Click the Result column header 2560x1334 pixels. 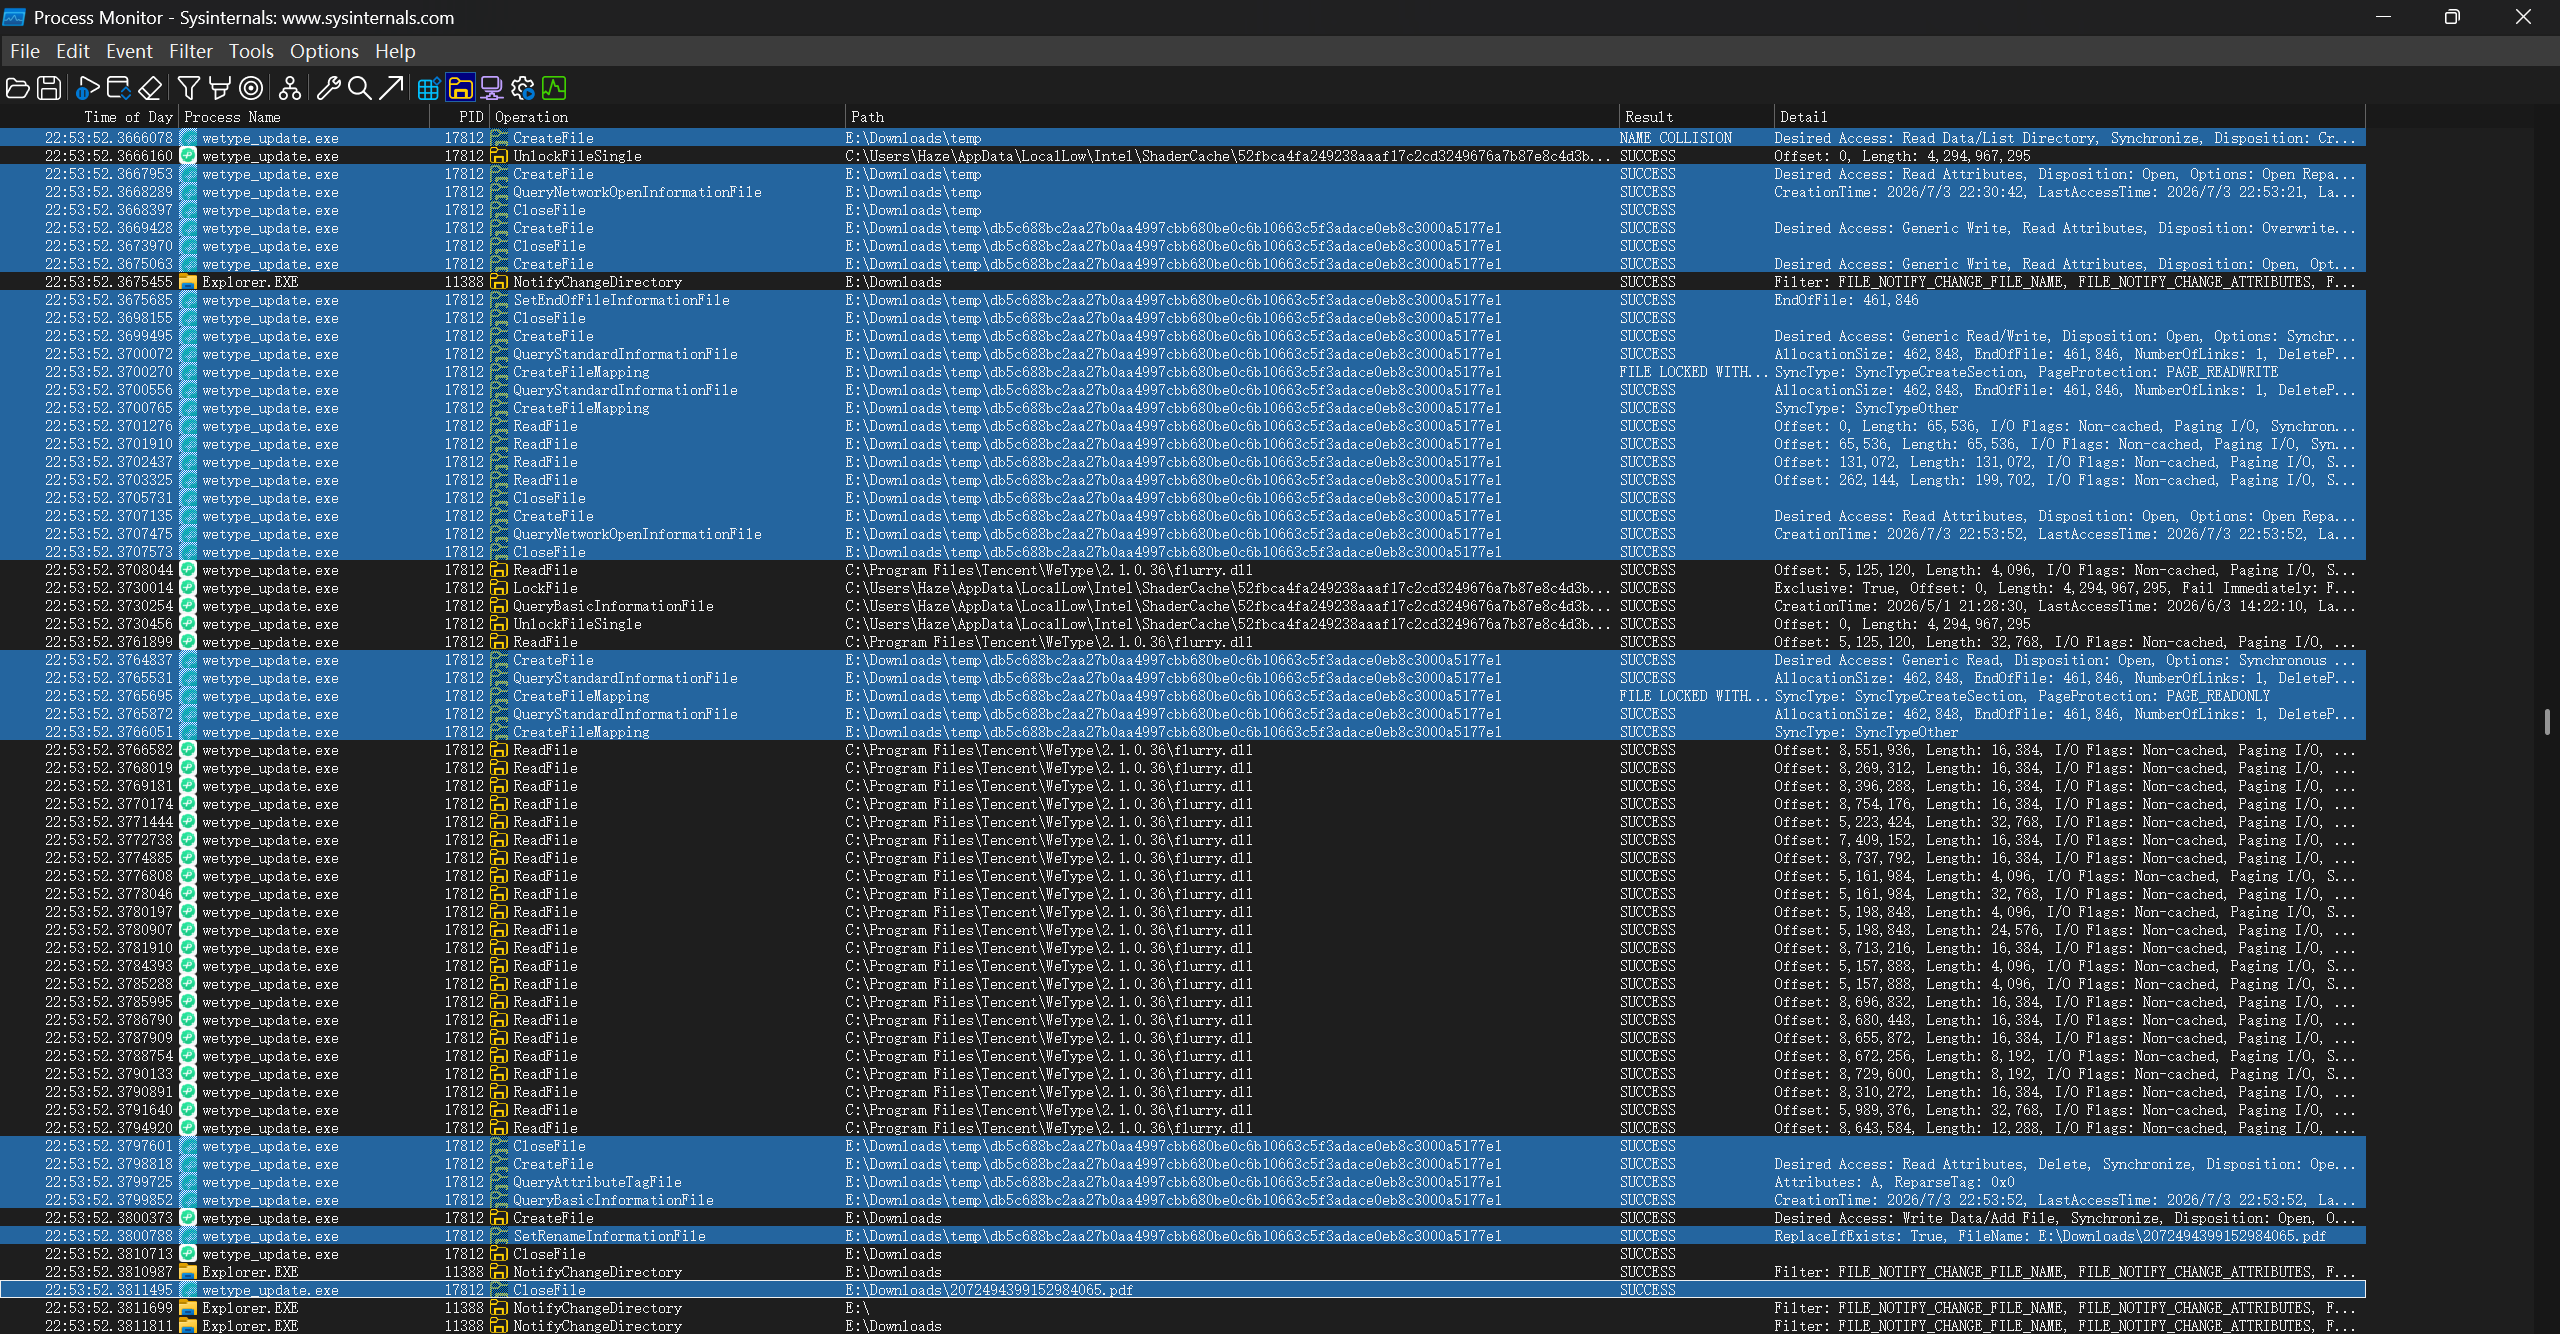1696,117
